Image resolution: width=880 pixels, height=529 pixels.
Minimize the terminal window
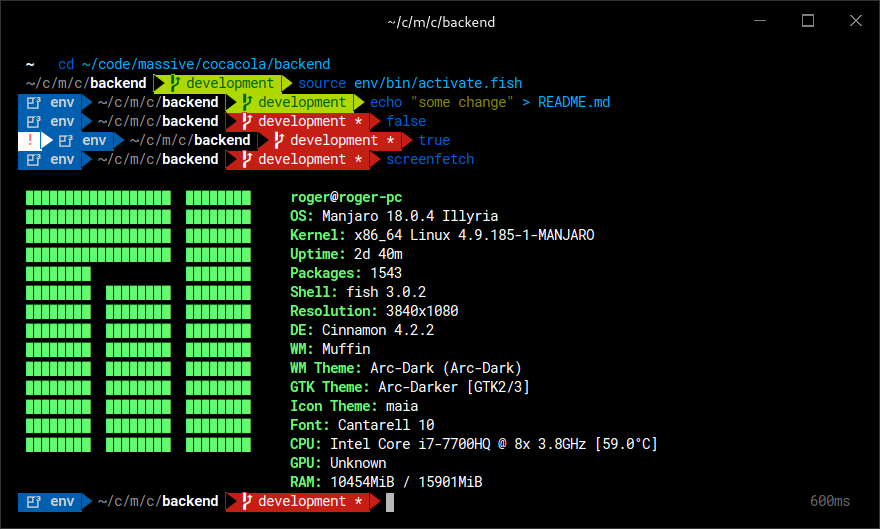(x=760, y=21)
